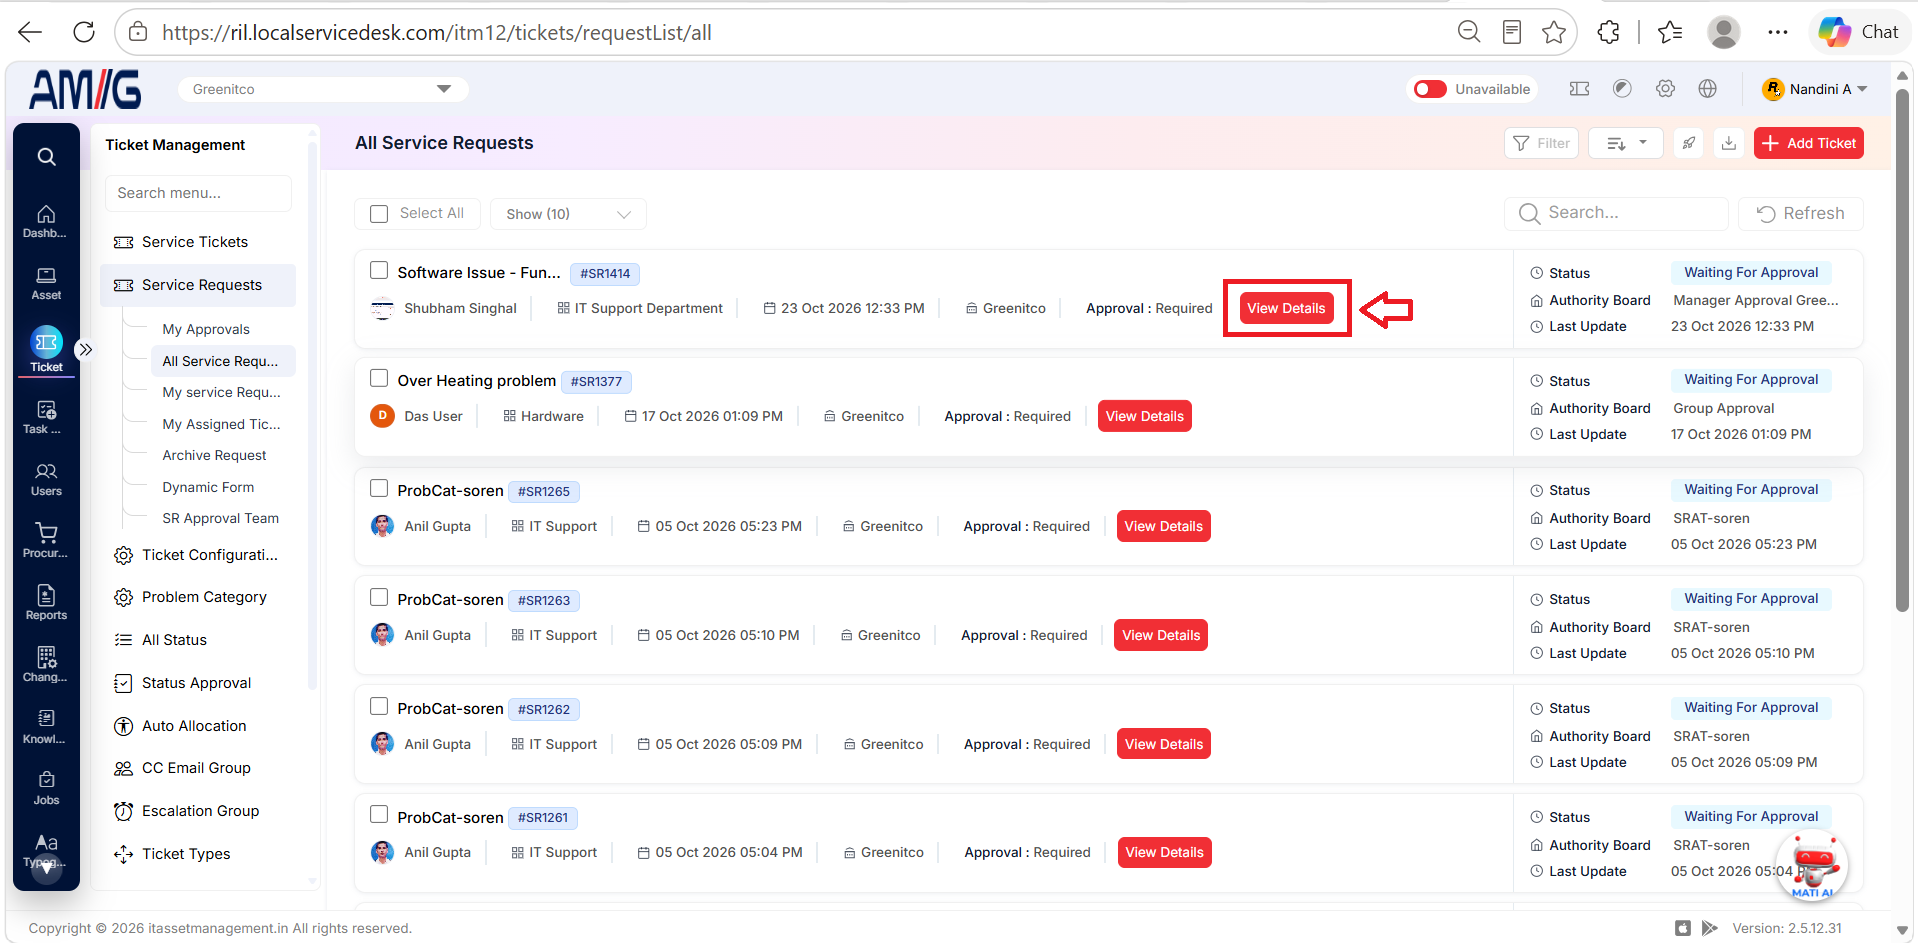Image resolution: width=1918 pixels, height=943 pixels.
Task: Open Jobs module icon
Action: click(x=46, y=789)
